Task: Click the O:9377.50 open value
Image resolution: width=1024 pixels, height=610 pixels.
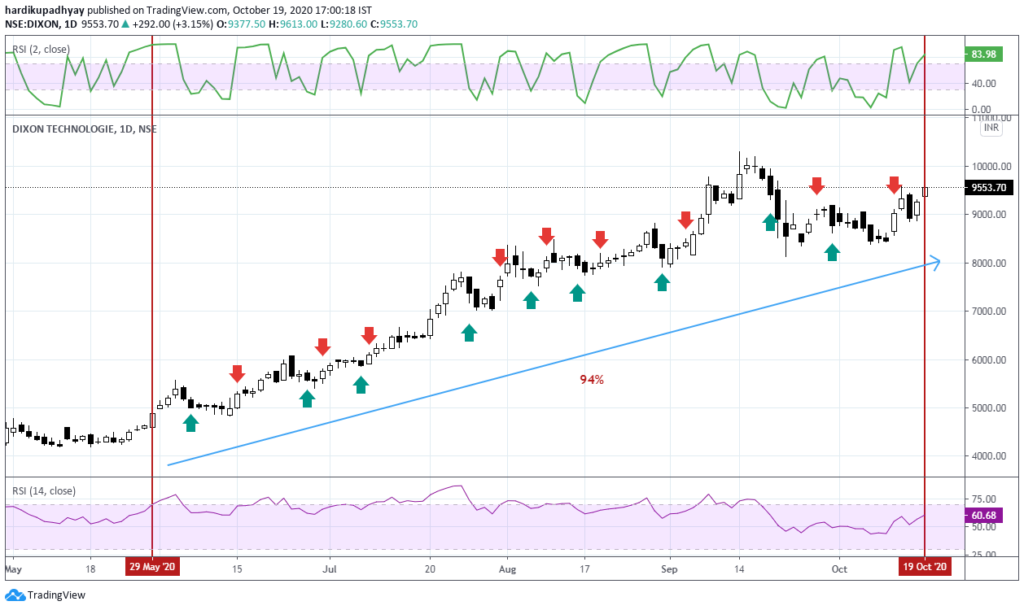Action: (241, 24)
